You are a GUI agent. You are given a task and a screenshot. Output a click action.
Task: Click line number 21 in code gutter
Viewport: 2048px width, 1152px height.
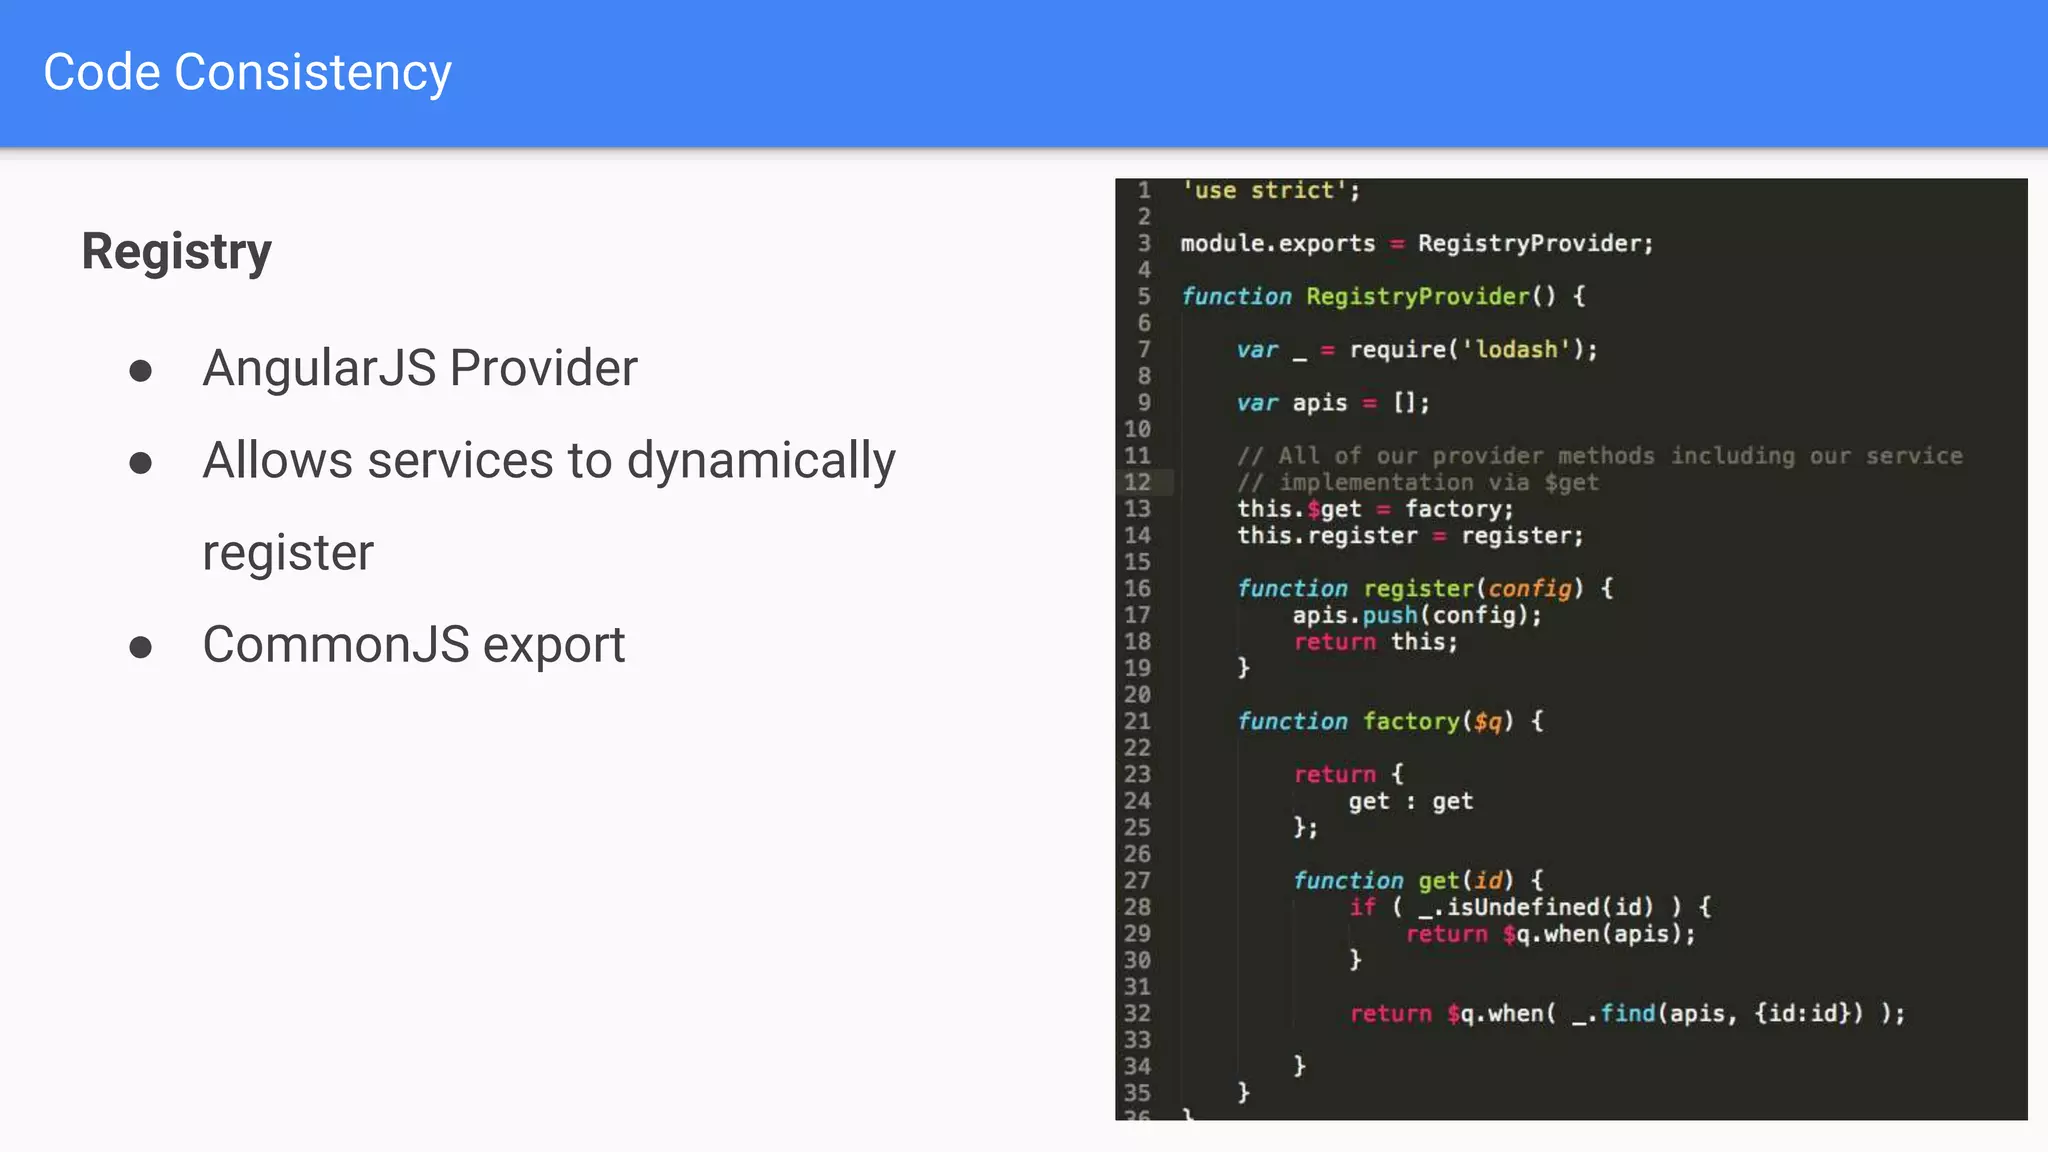tap(1137, 722)
